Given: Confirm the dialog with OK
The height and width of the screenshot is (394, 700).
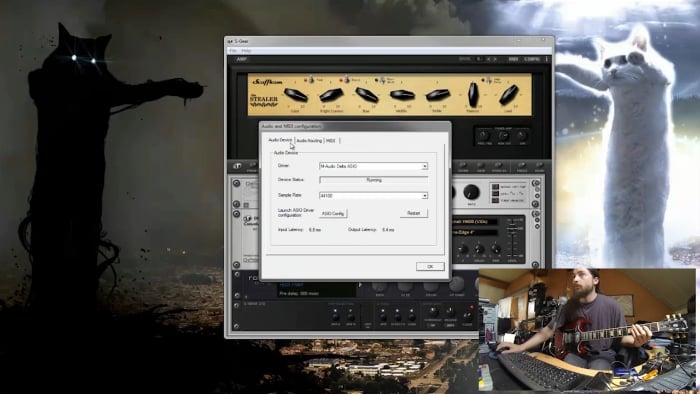Looking at the screenshot, I should pos(430,266).
